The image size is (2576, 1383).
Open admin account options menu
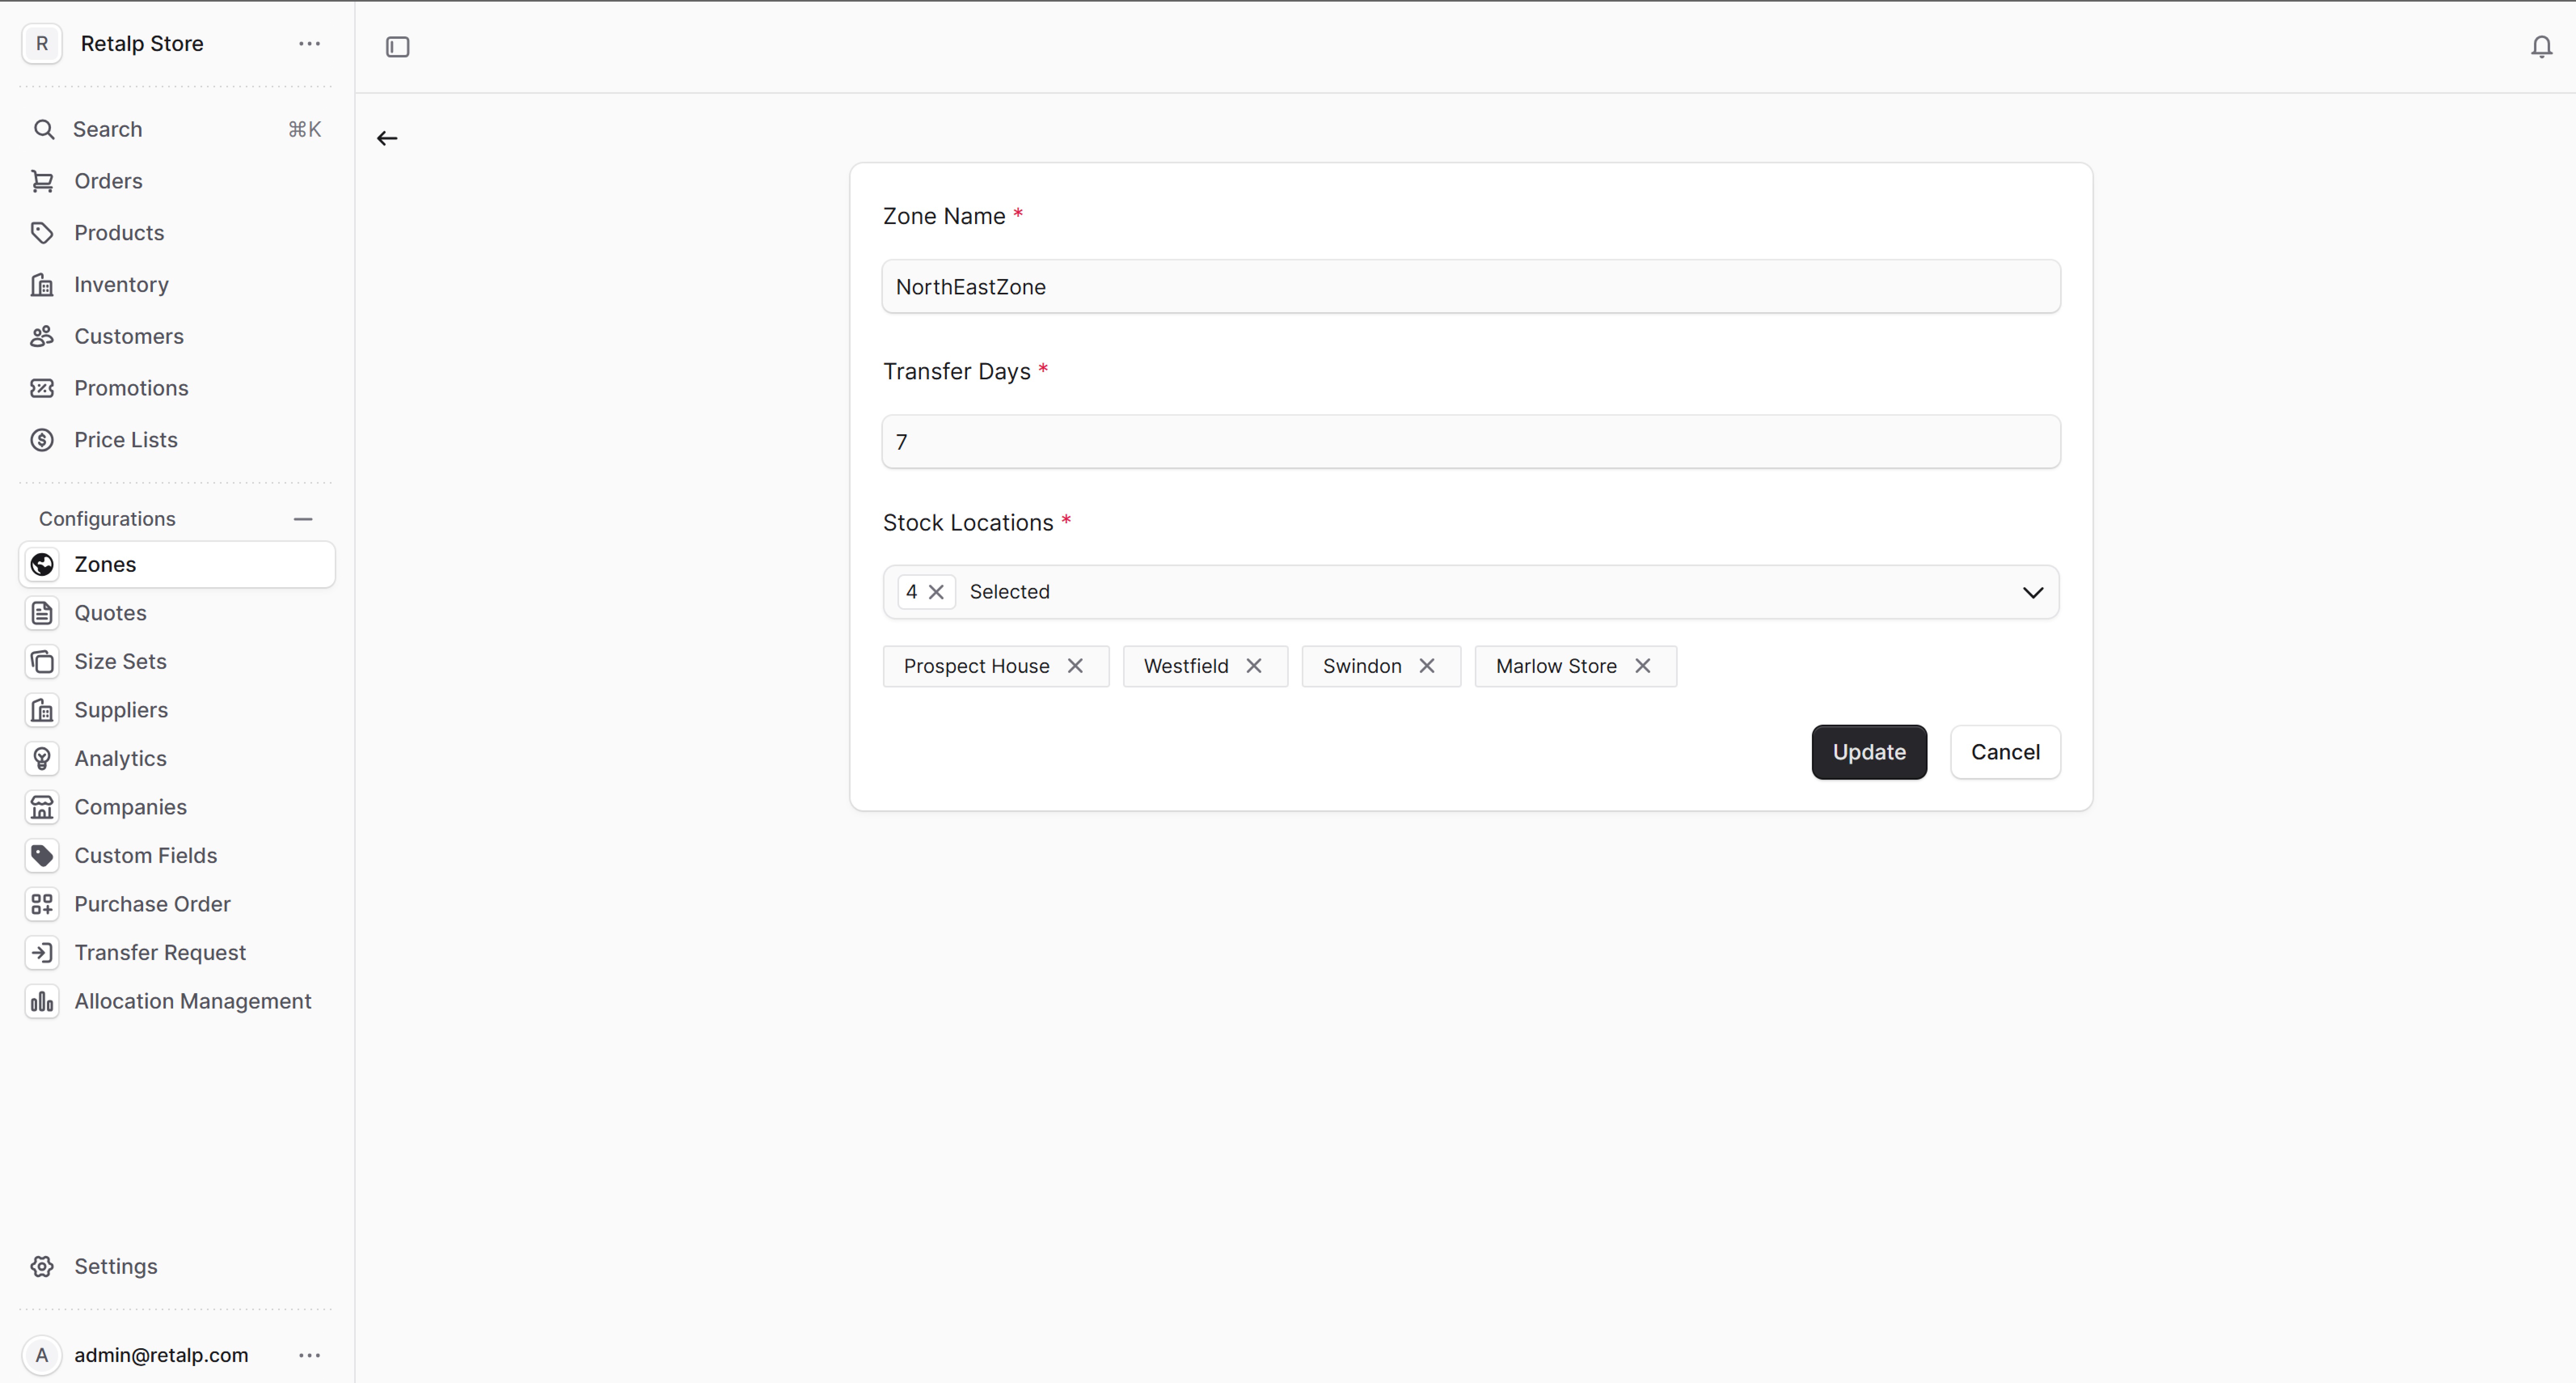point(310,1355)
